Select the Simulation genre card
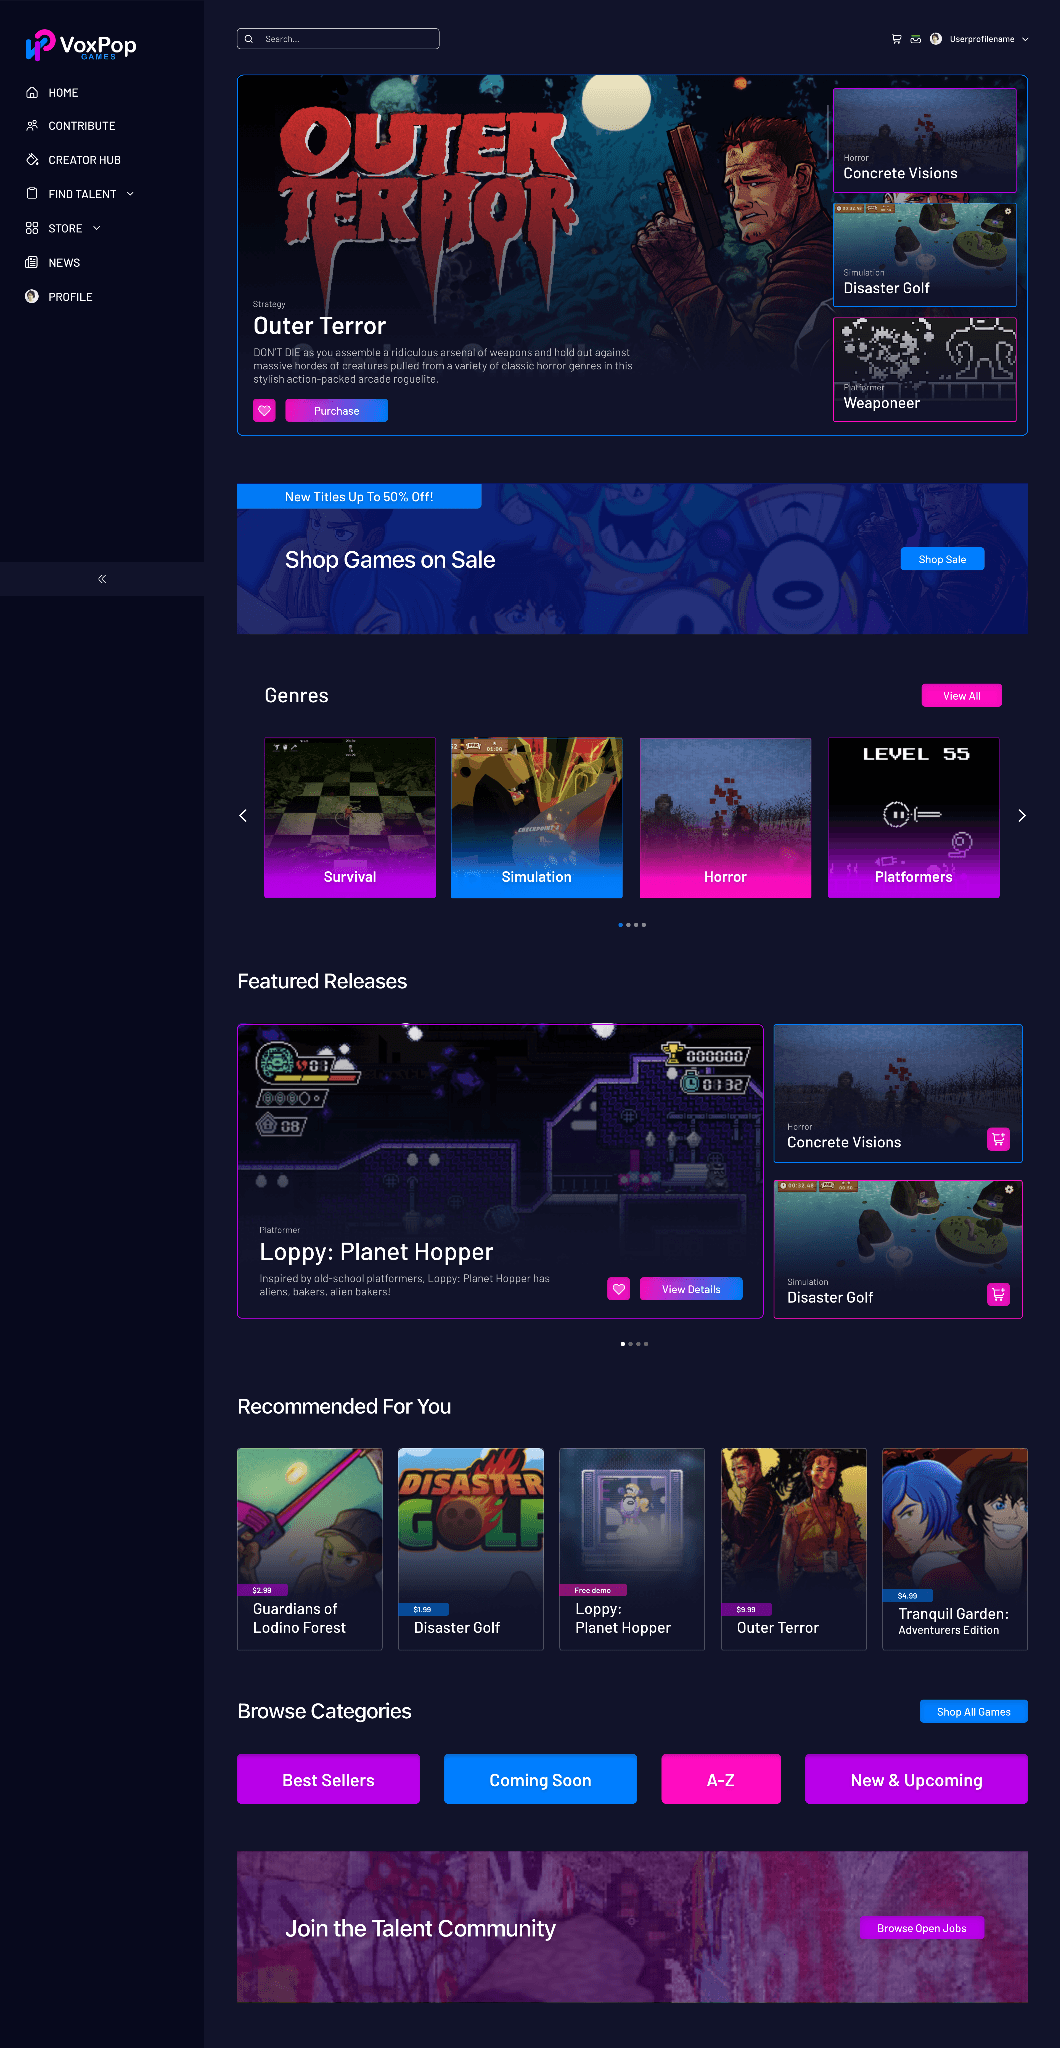 pyautogui.click(x=537, y=817)
